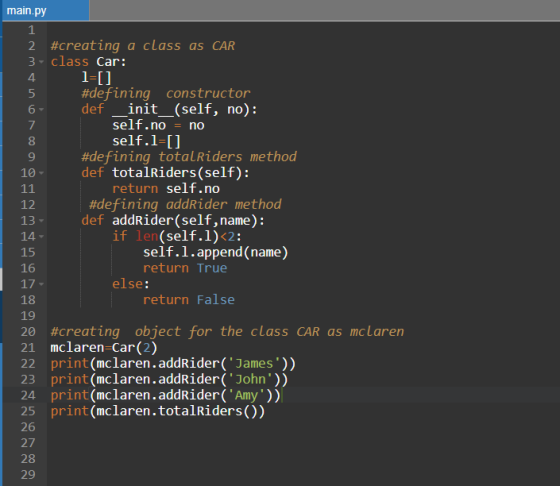This screenshot has height=486, width=560.
Task: Select line number 19 in the gutter
Action: point(28,316)
